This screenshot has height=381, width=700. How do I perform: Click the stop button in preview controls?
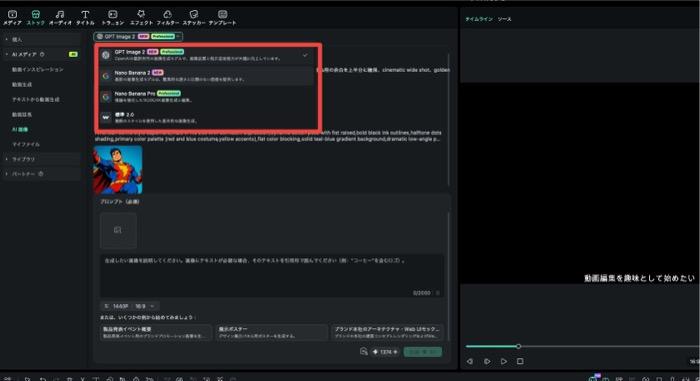(520, 361)
